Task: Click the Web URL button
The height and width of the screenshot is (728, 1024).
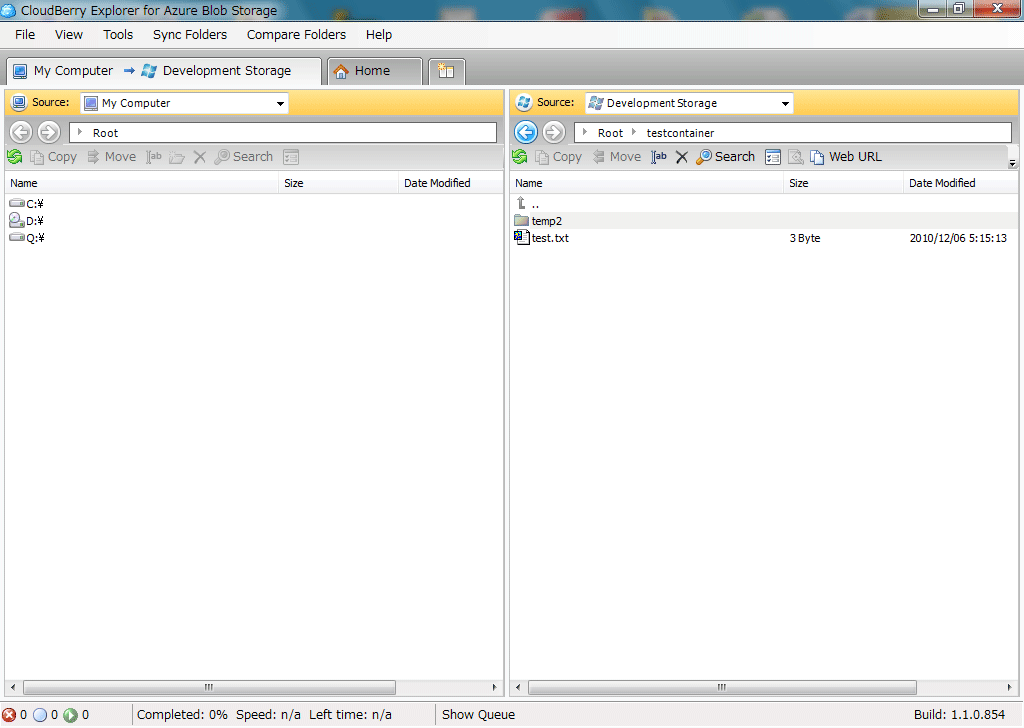Action: [x=846, y=157]
